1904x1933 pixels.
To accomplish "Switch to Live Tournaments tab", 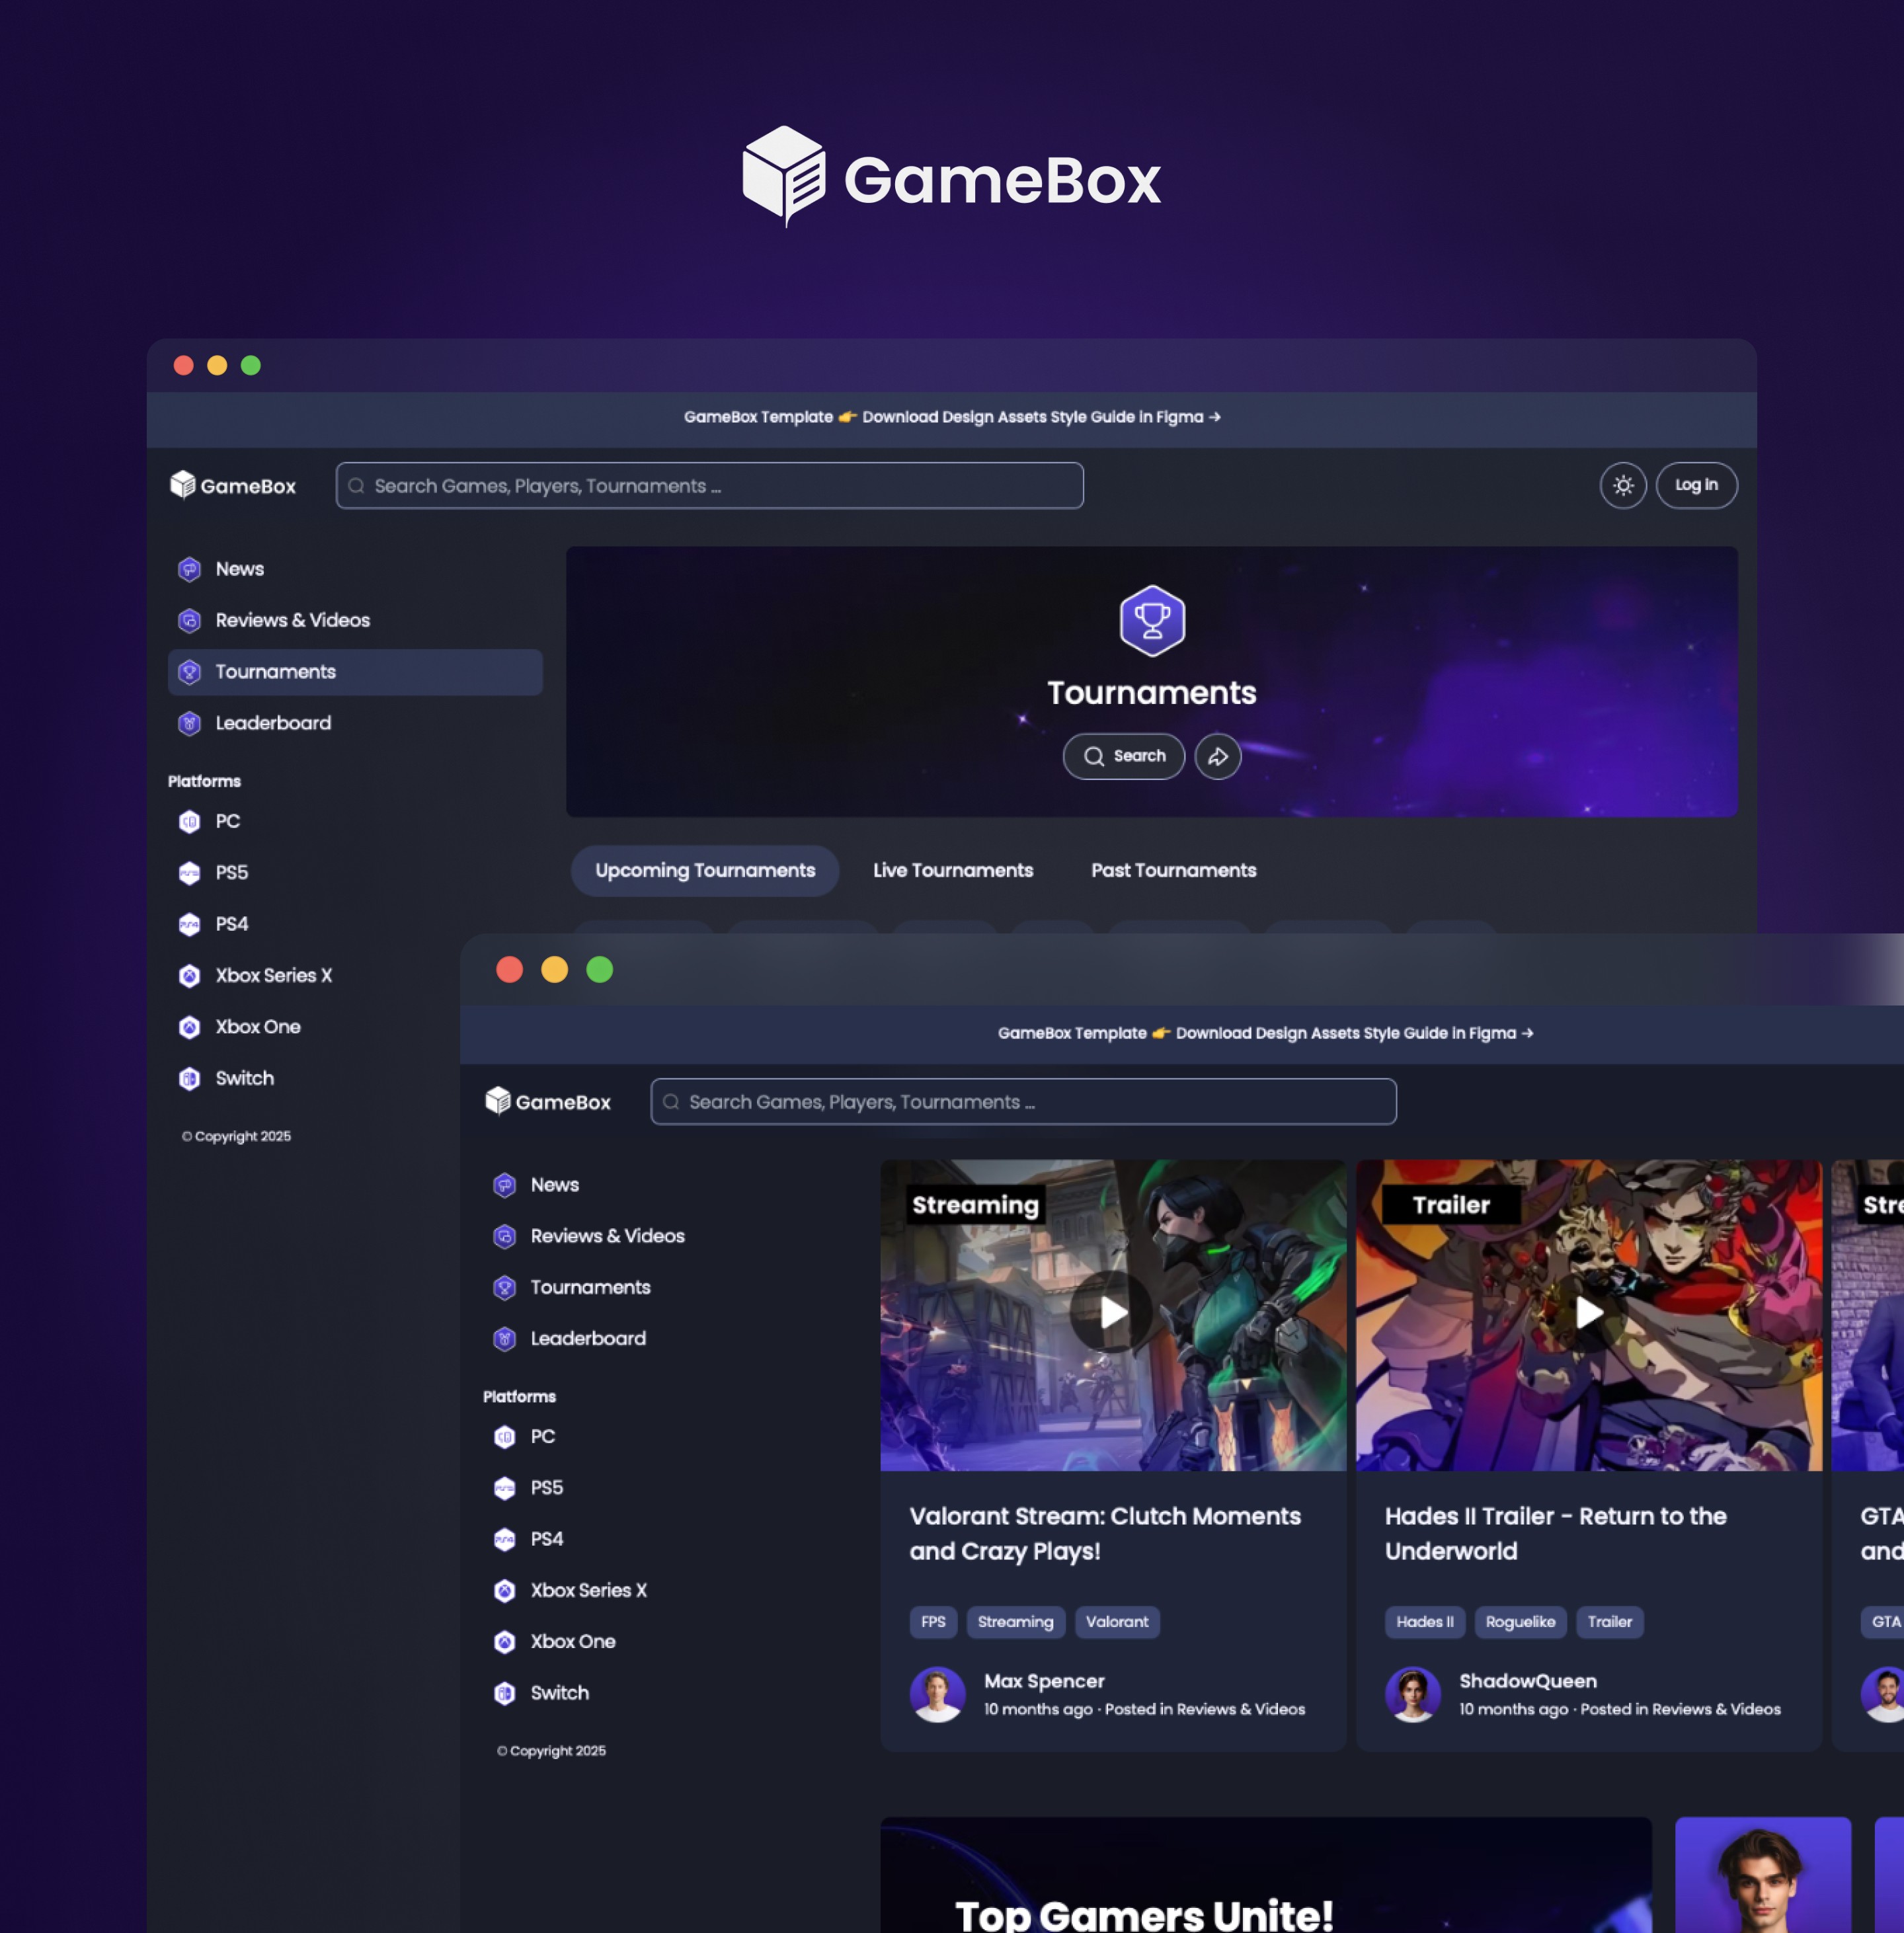I will coord(952,870).
